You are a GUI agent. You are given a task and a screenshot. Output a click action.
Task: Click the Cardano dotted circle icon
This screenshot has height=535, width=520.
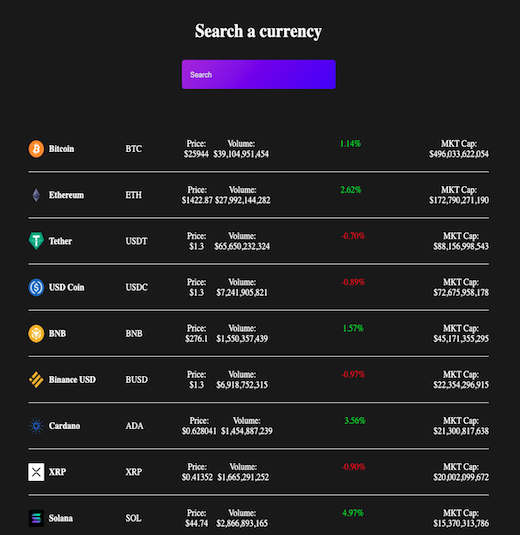click(36, 426)
